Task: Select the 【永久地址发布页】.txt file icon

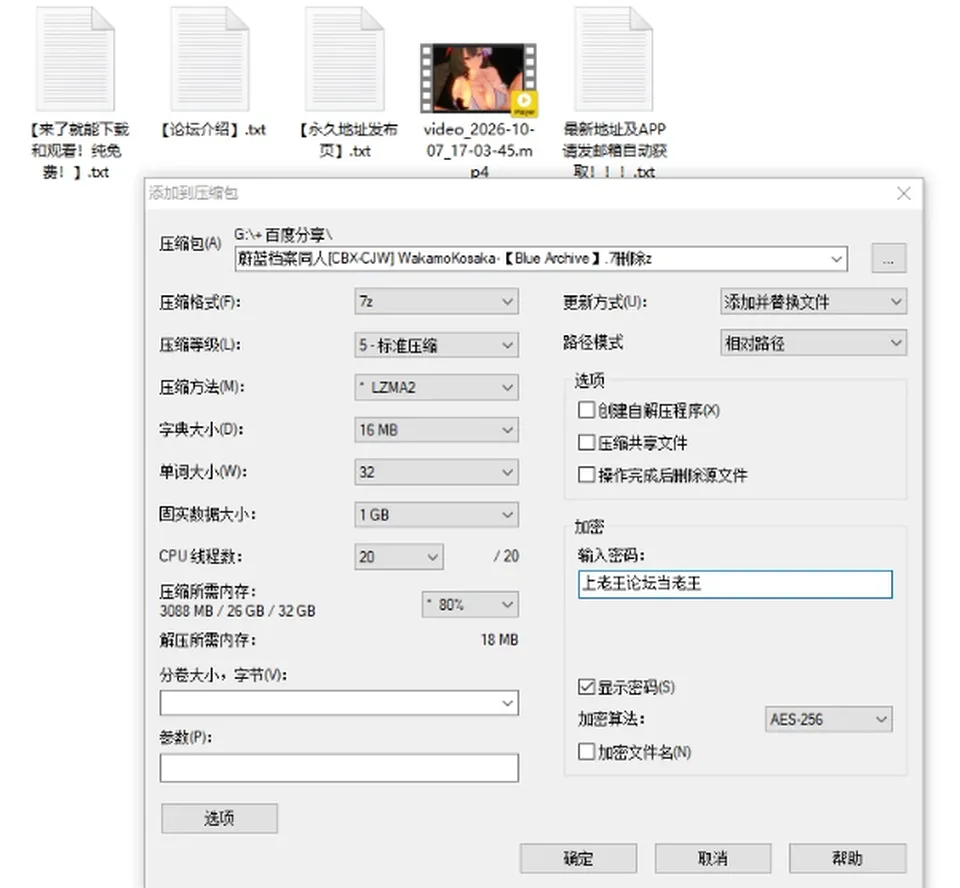Action: point(344,59)
